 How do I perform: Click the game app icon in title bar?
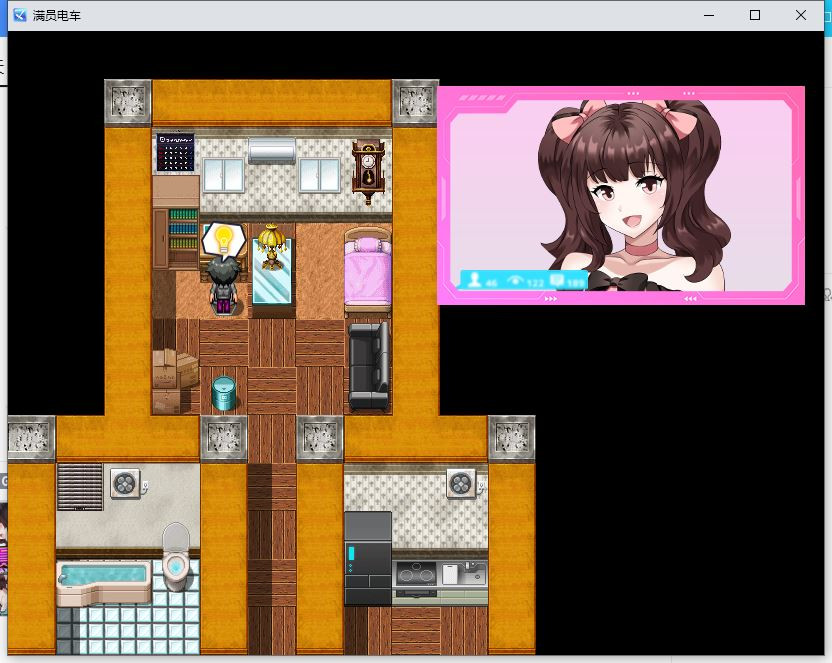[x=20, y=15]
